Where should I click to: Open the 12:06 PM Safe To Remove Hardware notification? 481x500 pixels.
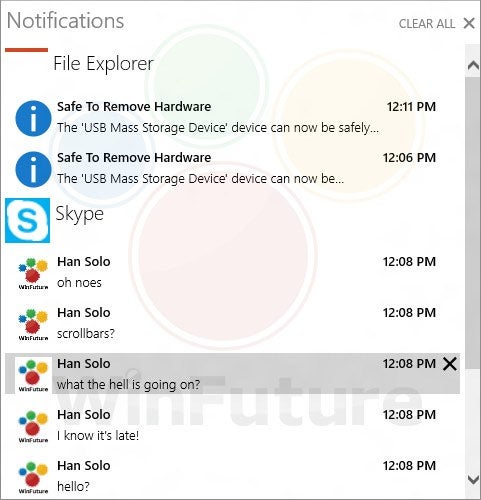tap(232, 169)
